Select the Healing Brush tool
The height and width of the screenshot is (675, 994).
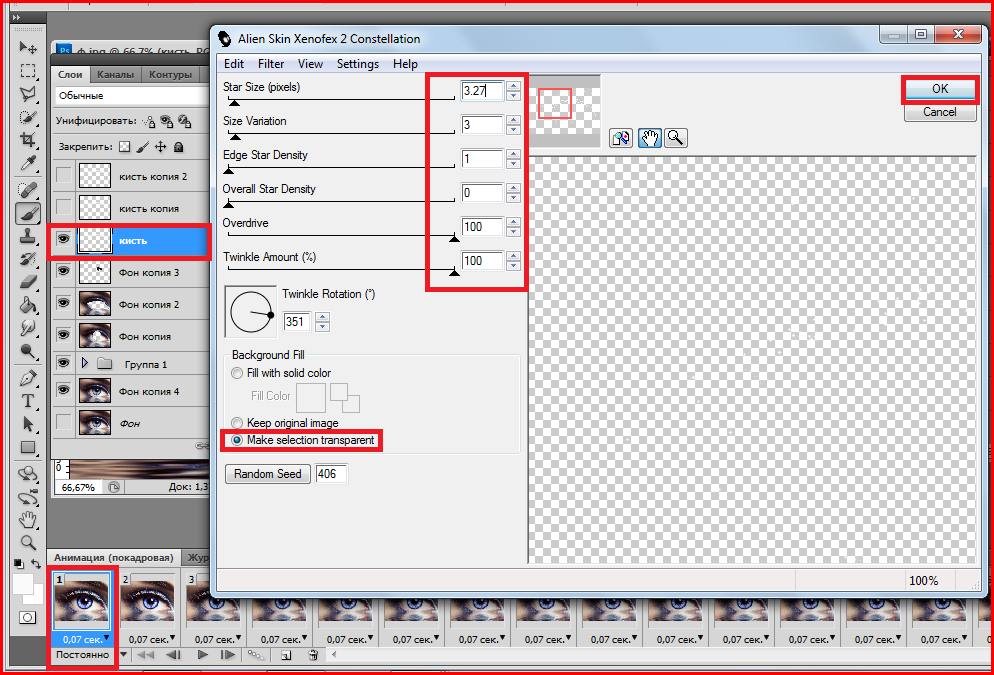click(28, 190)
